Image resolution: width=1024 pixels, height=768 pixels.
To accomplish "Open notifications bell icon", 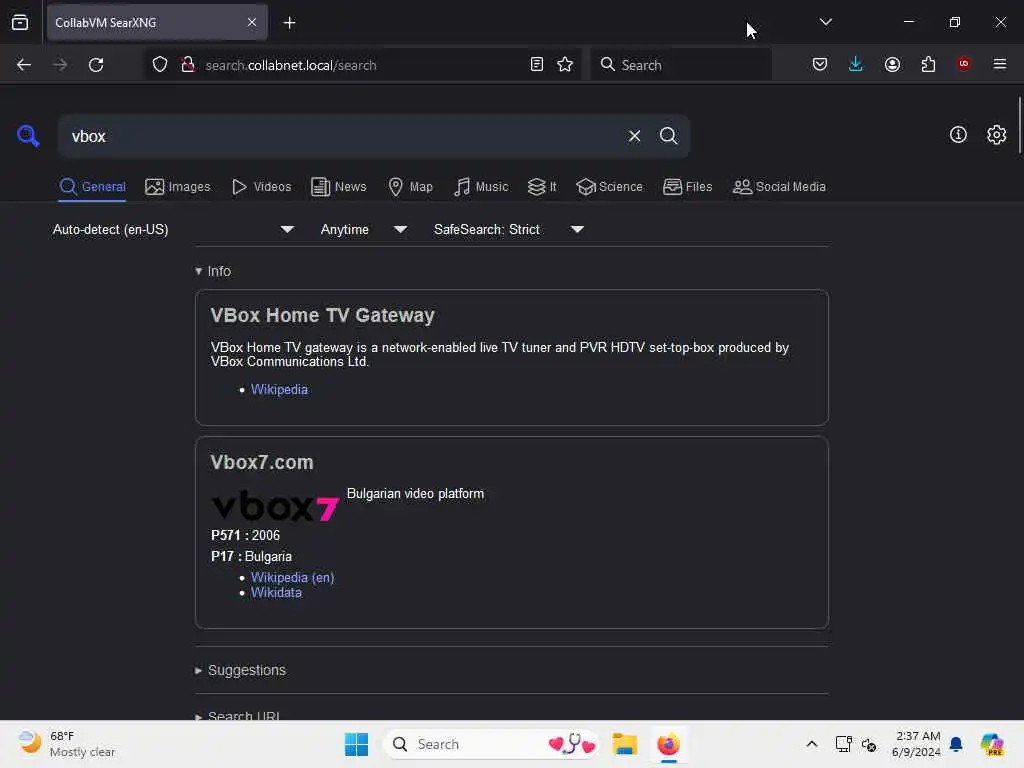I will (956, 744).
